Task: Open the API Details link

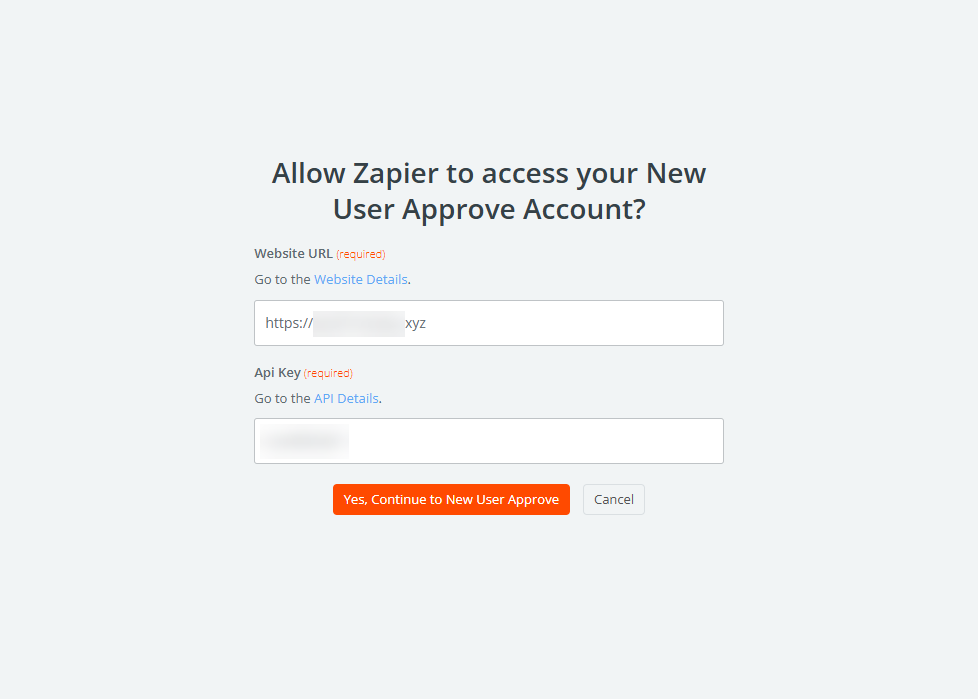Action: coord(346,398)
